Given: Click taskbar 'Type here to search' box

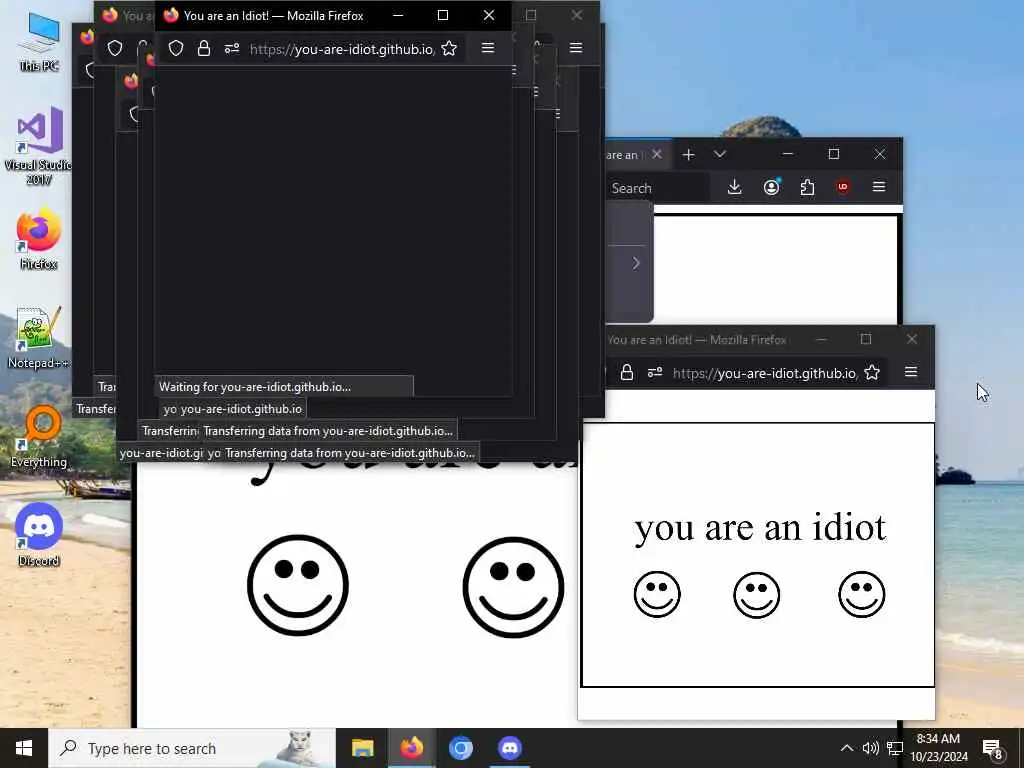Looking at the screenshot, I should click(x=192, y=748).
